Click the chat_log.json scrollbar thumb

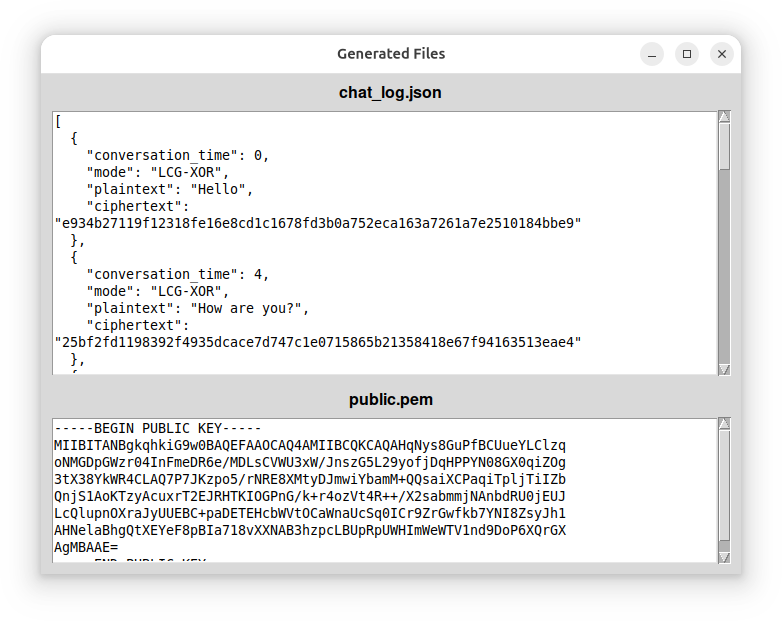[x=724, y=146]
